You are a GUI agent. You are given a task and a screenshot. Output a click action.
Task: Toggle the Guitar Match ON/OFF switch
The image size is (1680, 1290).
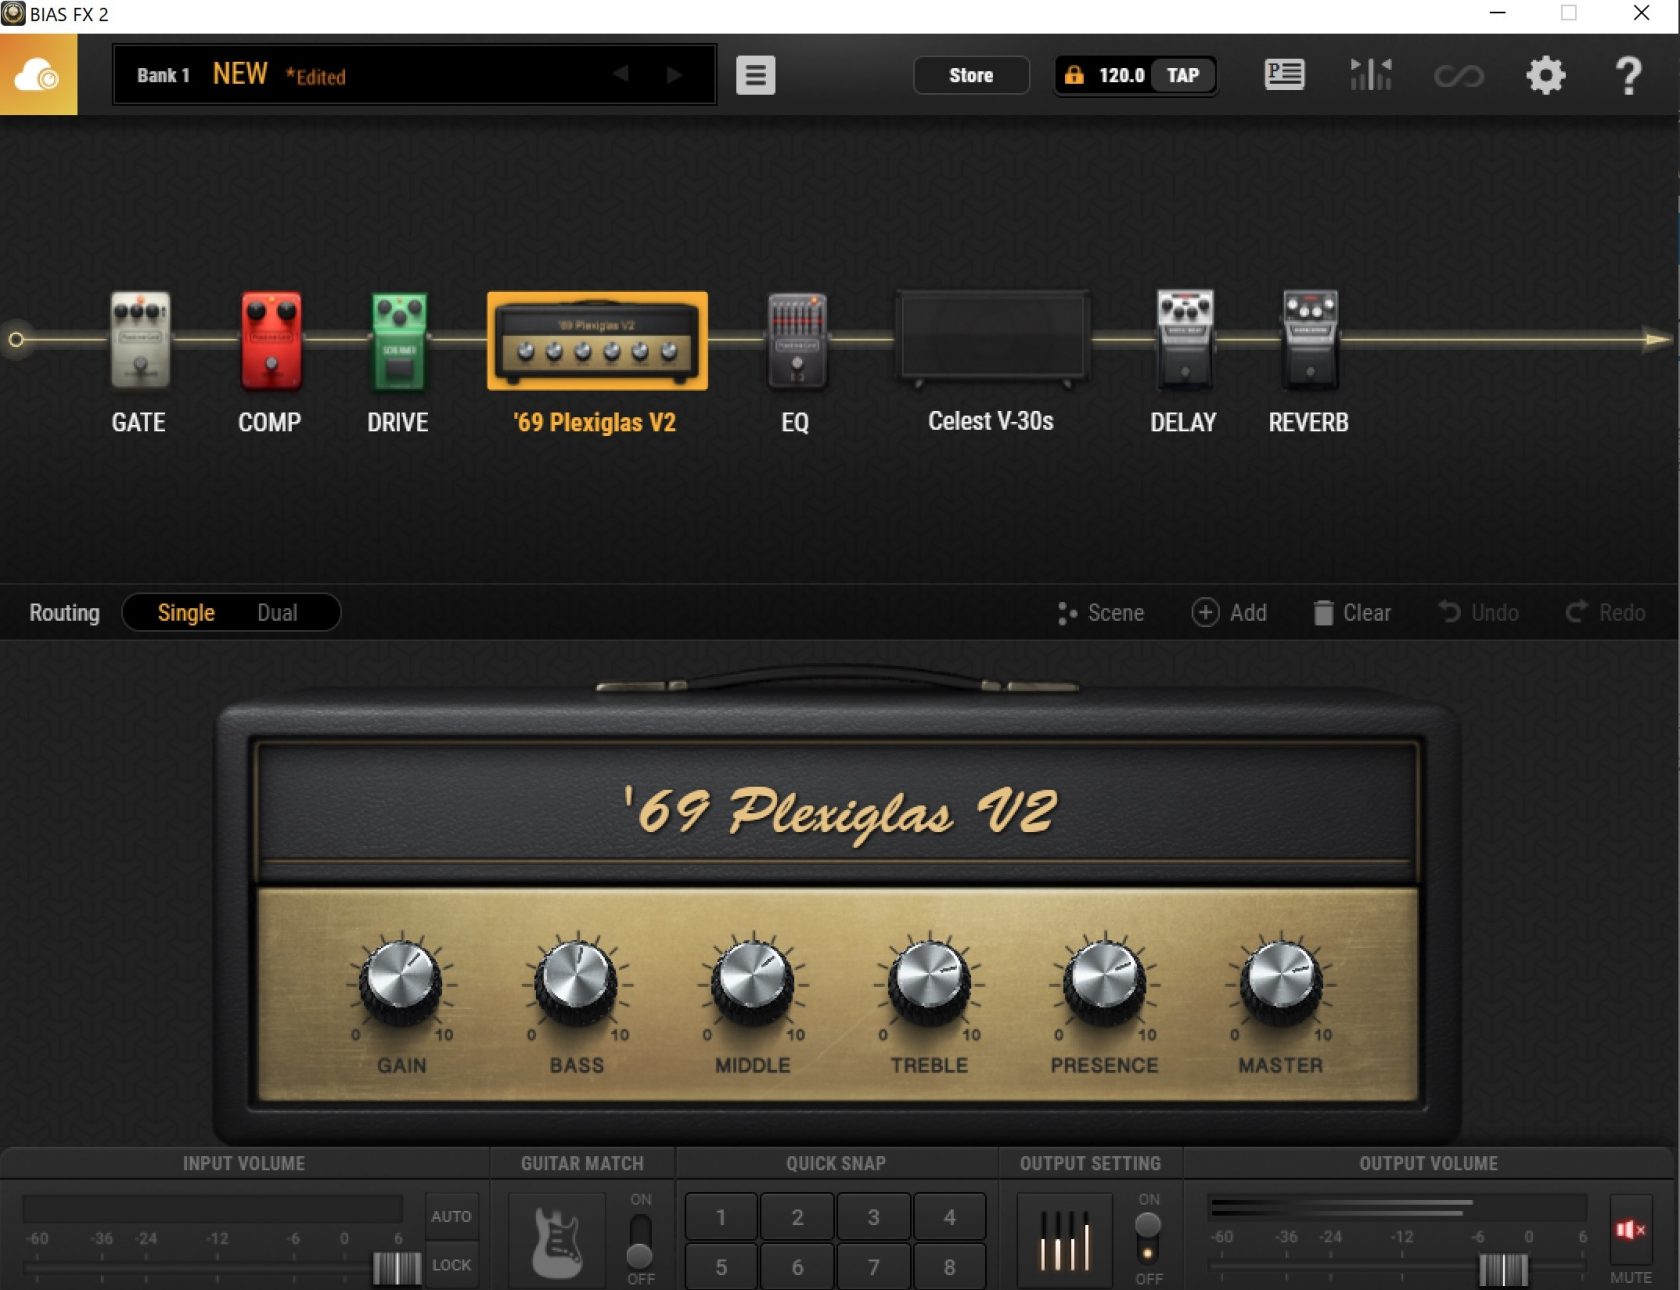click(640, 1241)
